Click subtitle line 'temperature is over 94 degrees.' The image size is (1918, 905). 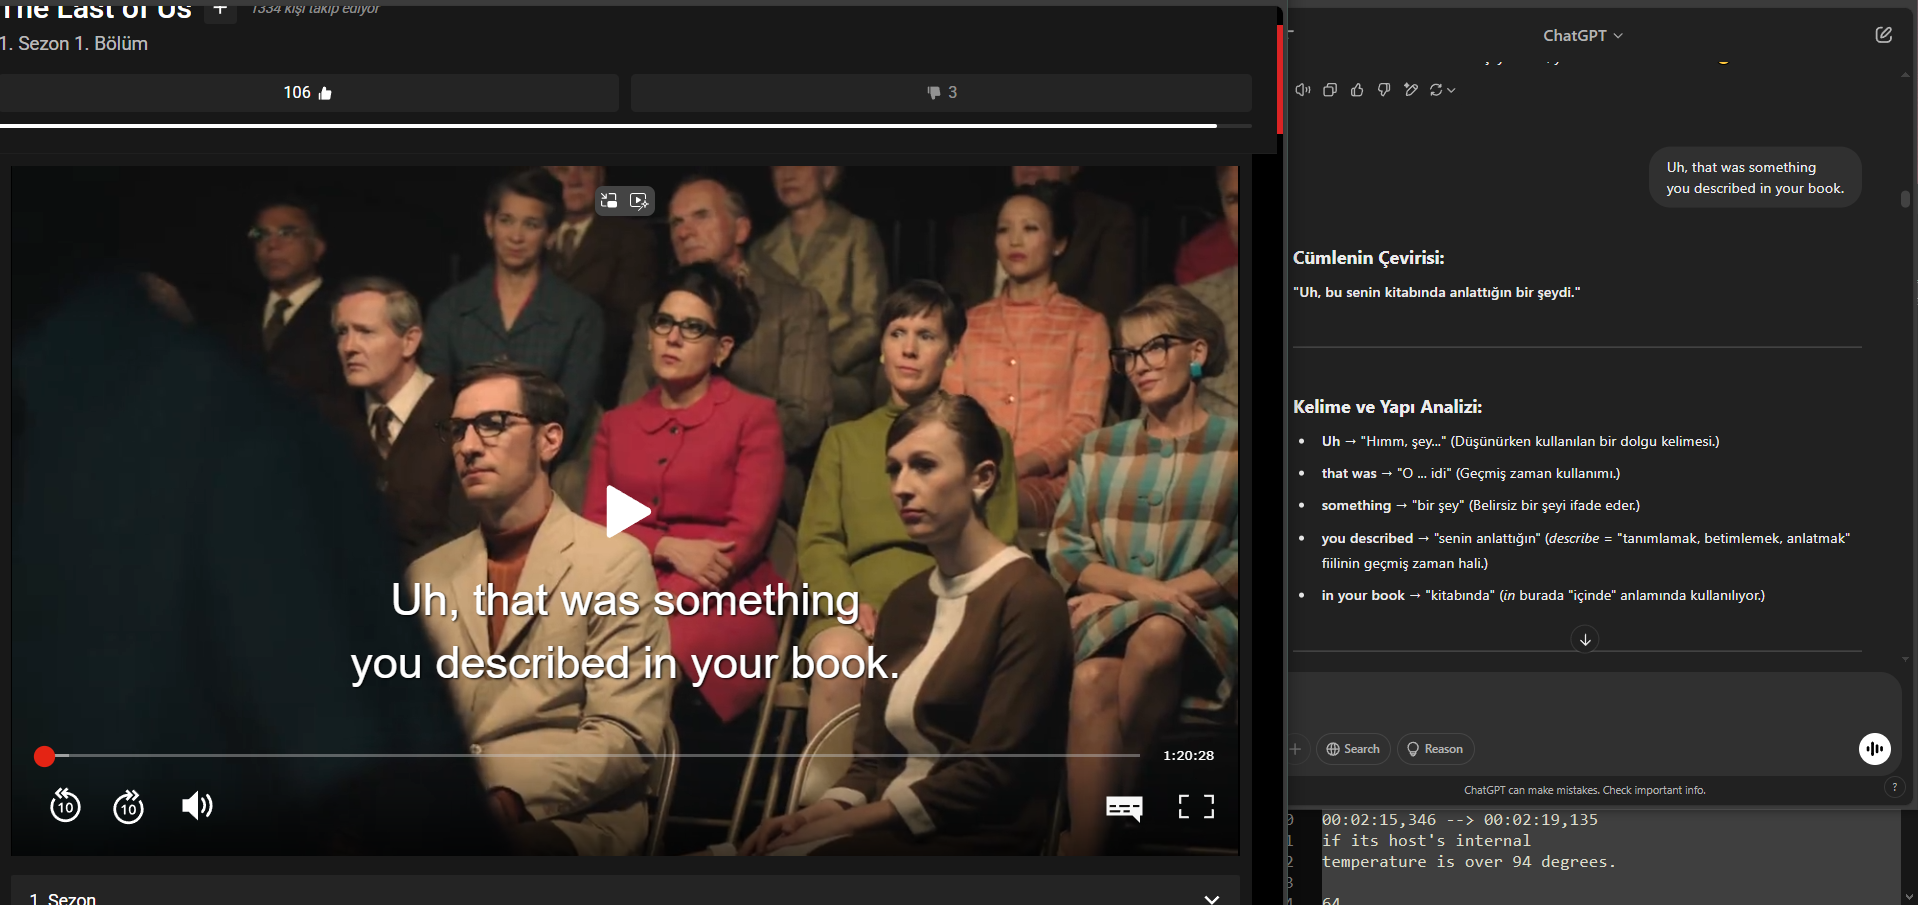click(1468, 862)
